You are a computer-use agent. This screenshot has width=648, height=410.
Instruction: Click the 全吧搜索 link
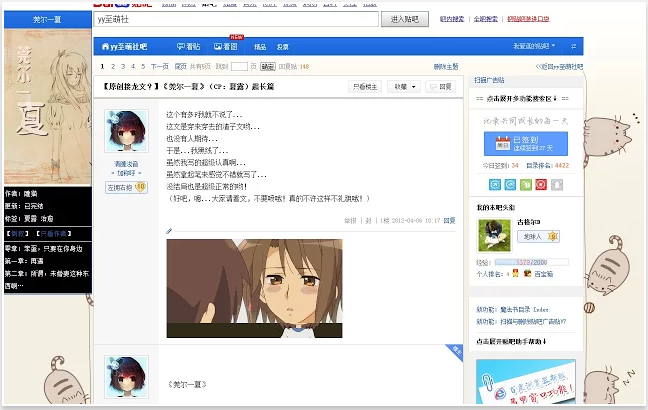point(486,19)
